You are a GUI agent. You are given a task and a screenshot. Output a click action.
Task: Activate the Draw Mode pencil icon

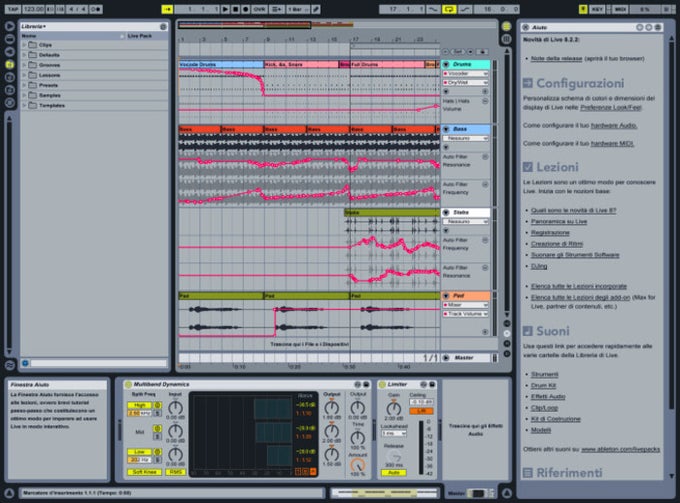coord(316,9)
